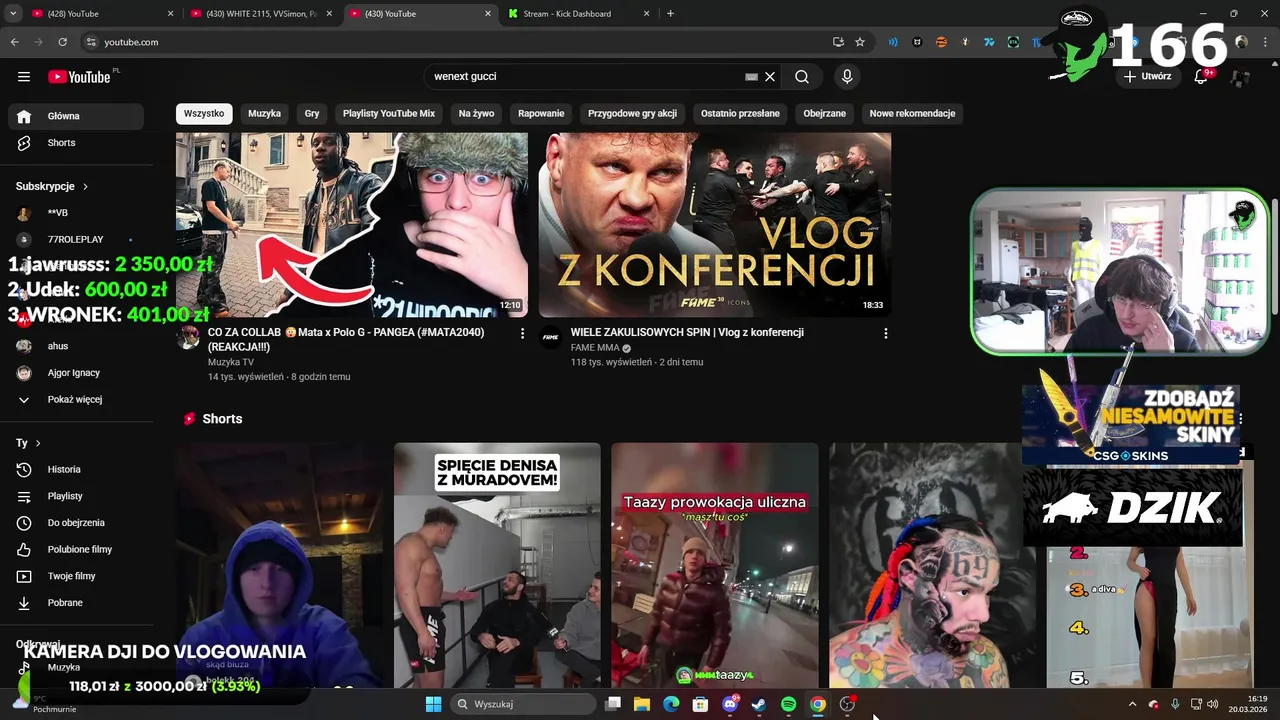This screenshot has height=720, width=1280.
Task: Open Spotify from the taskbar
Action: click(788, 704)
